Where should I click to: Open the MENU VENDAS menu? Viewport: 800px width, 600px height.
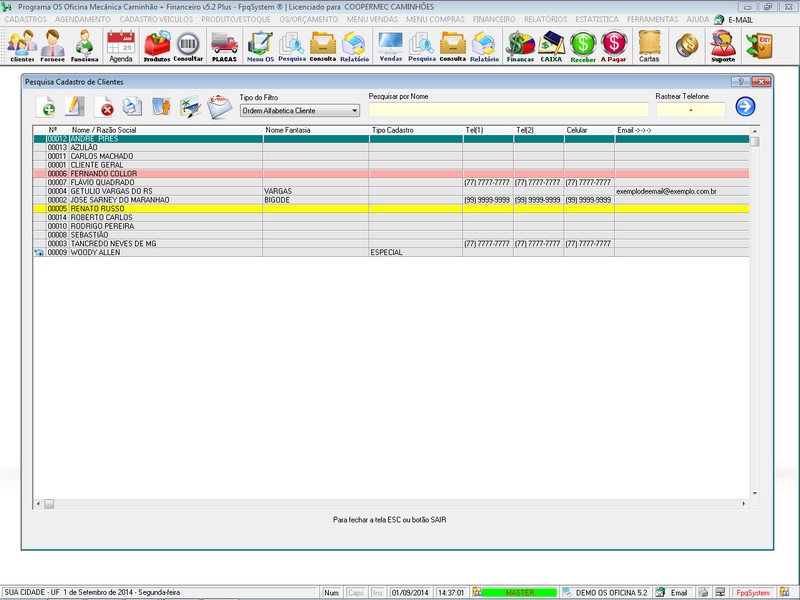coord(372,19)
